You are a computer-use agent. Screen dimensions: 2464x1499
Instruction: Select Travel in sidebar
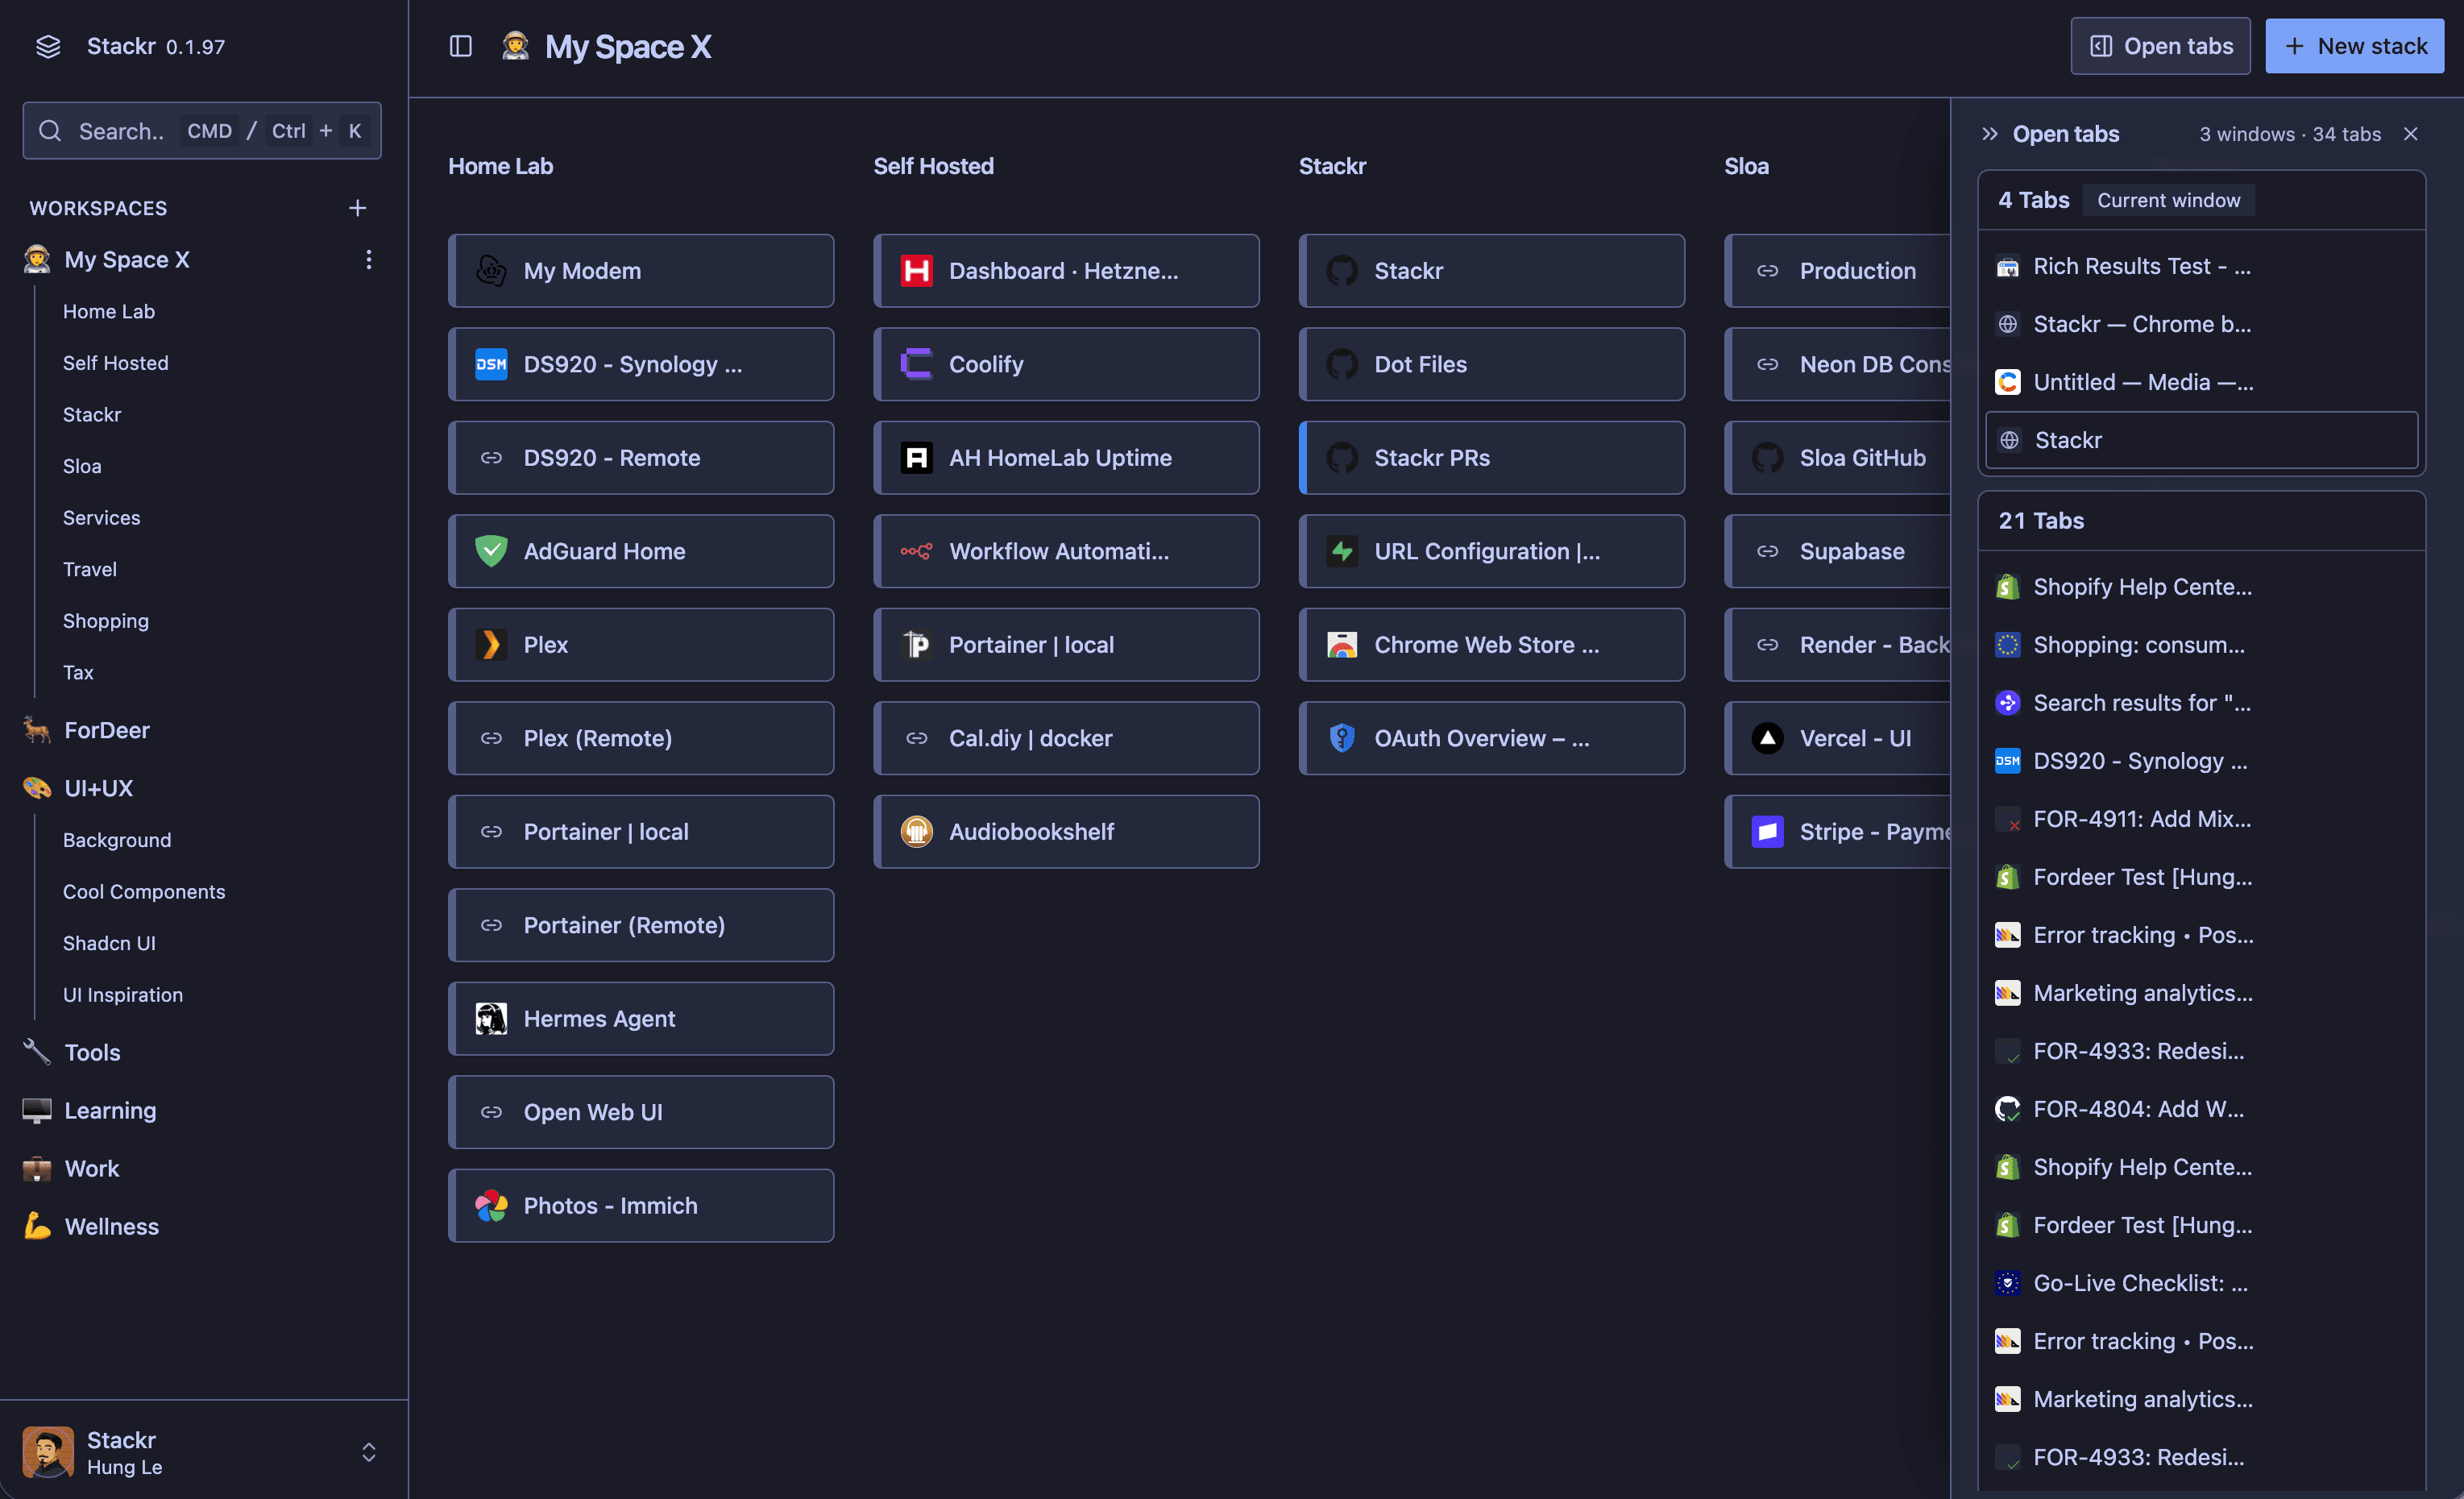pos(90,569)
